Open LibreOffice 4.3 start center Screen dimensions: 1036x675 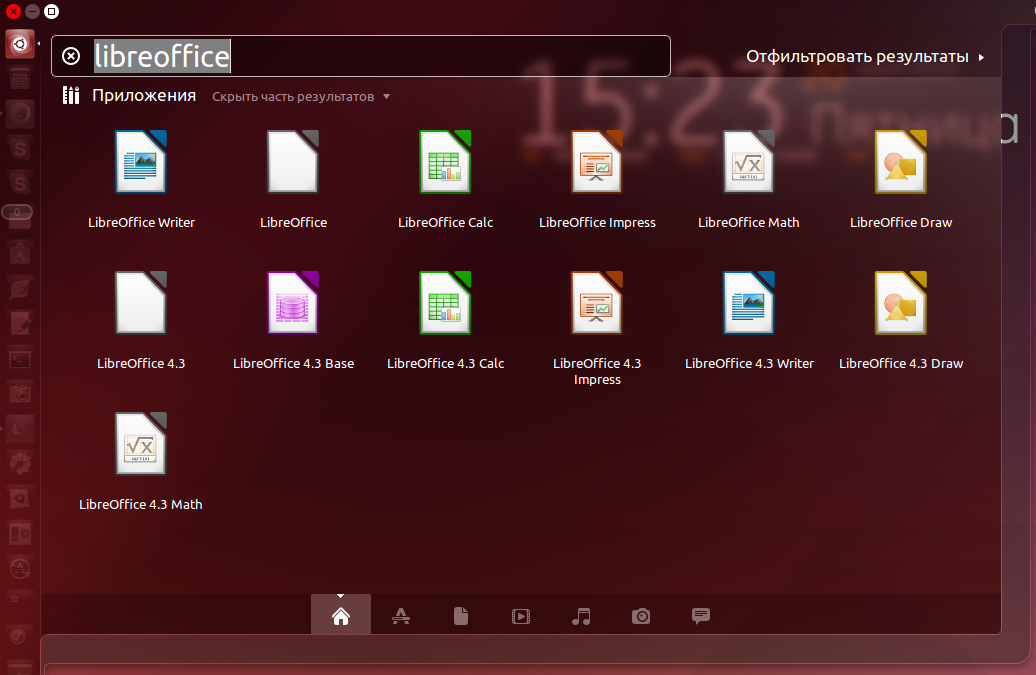pyautogui.click(x=141, y=302)
